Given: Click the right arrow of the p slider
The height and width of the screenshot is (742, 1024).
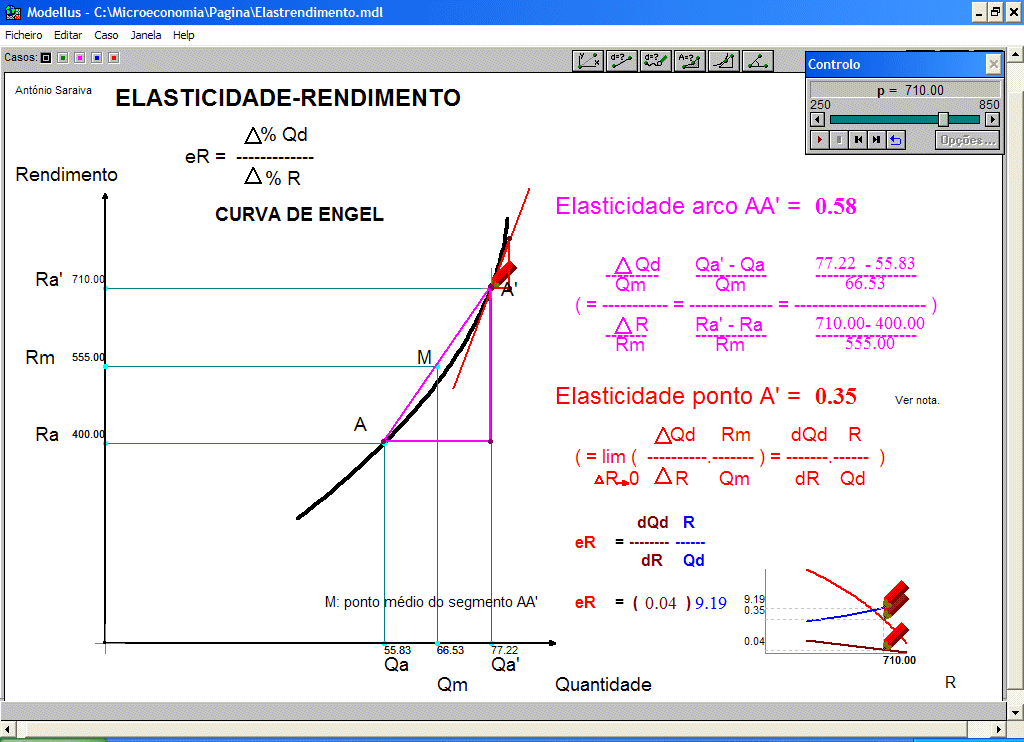Looking at the screenshot, I should point(992,119).
